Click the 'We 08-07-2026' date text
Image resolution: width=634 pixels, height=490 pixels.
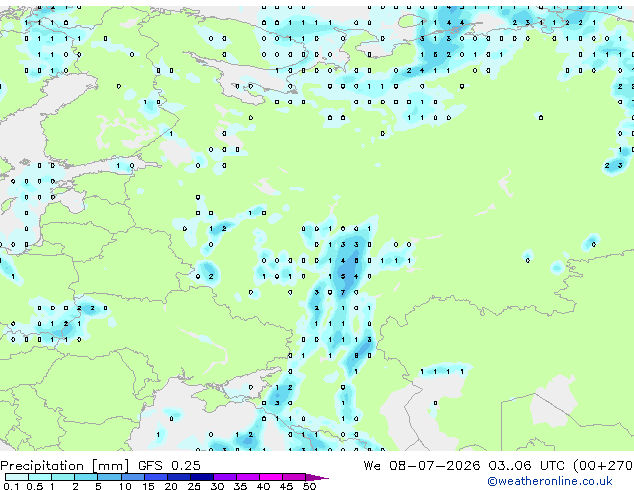pyautogui.click(x=422, y=465)
